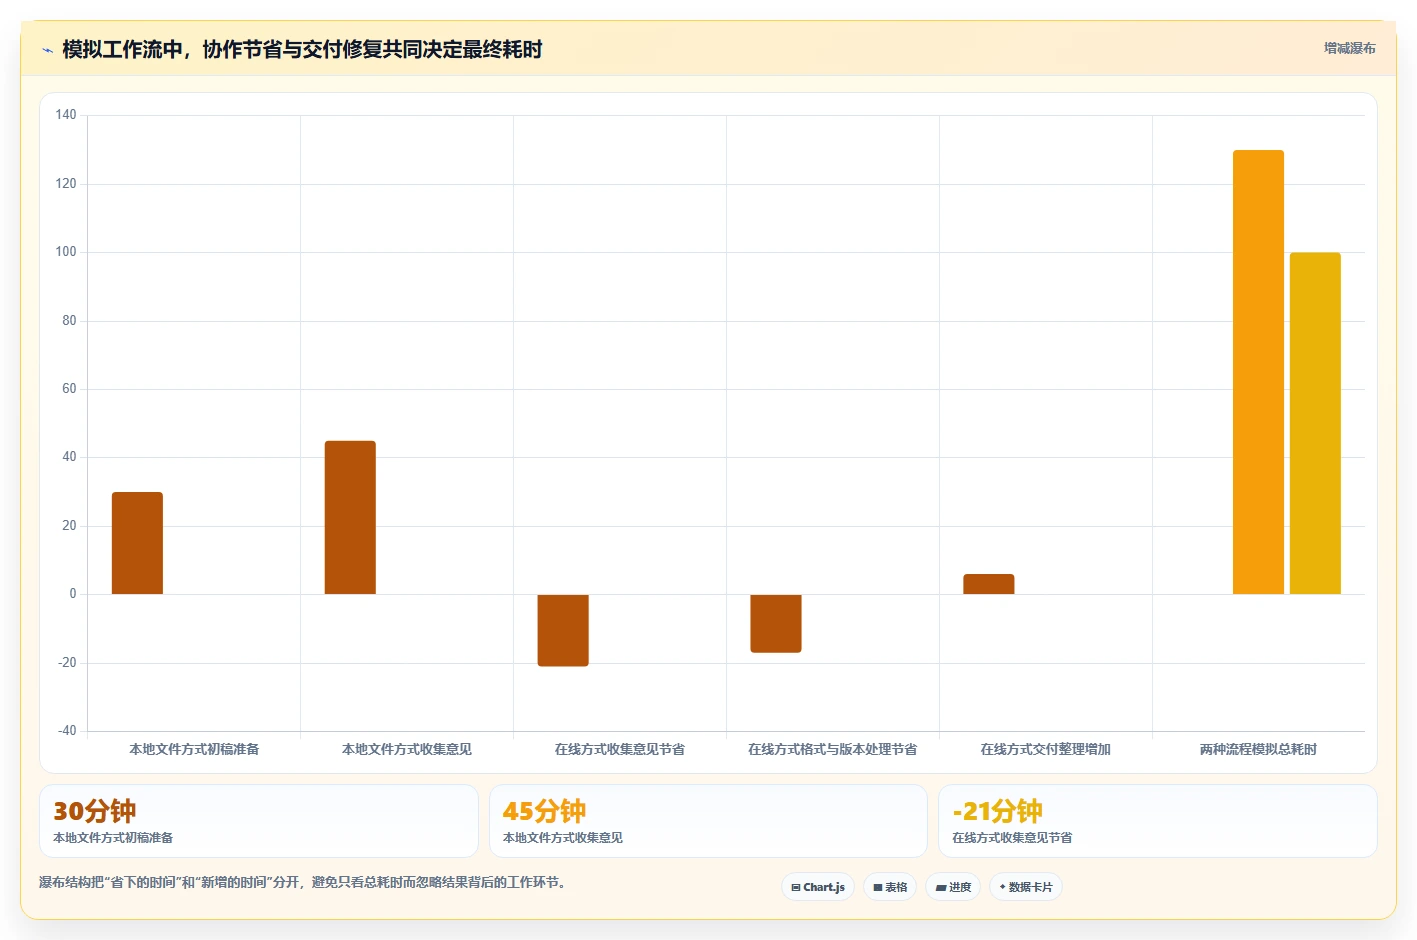Image resolution: width=1417 pixels, height=940 pixels.
Task: Click the 本地文件方式收集意见 bar at 45
Action: coord(350,517)
